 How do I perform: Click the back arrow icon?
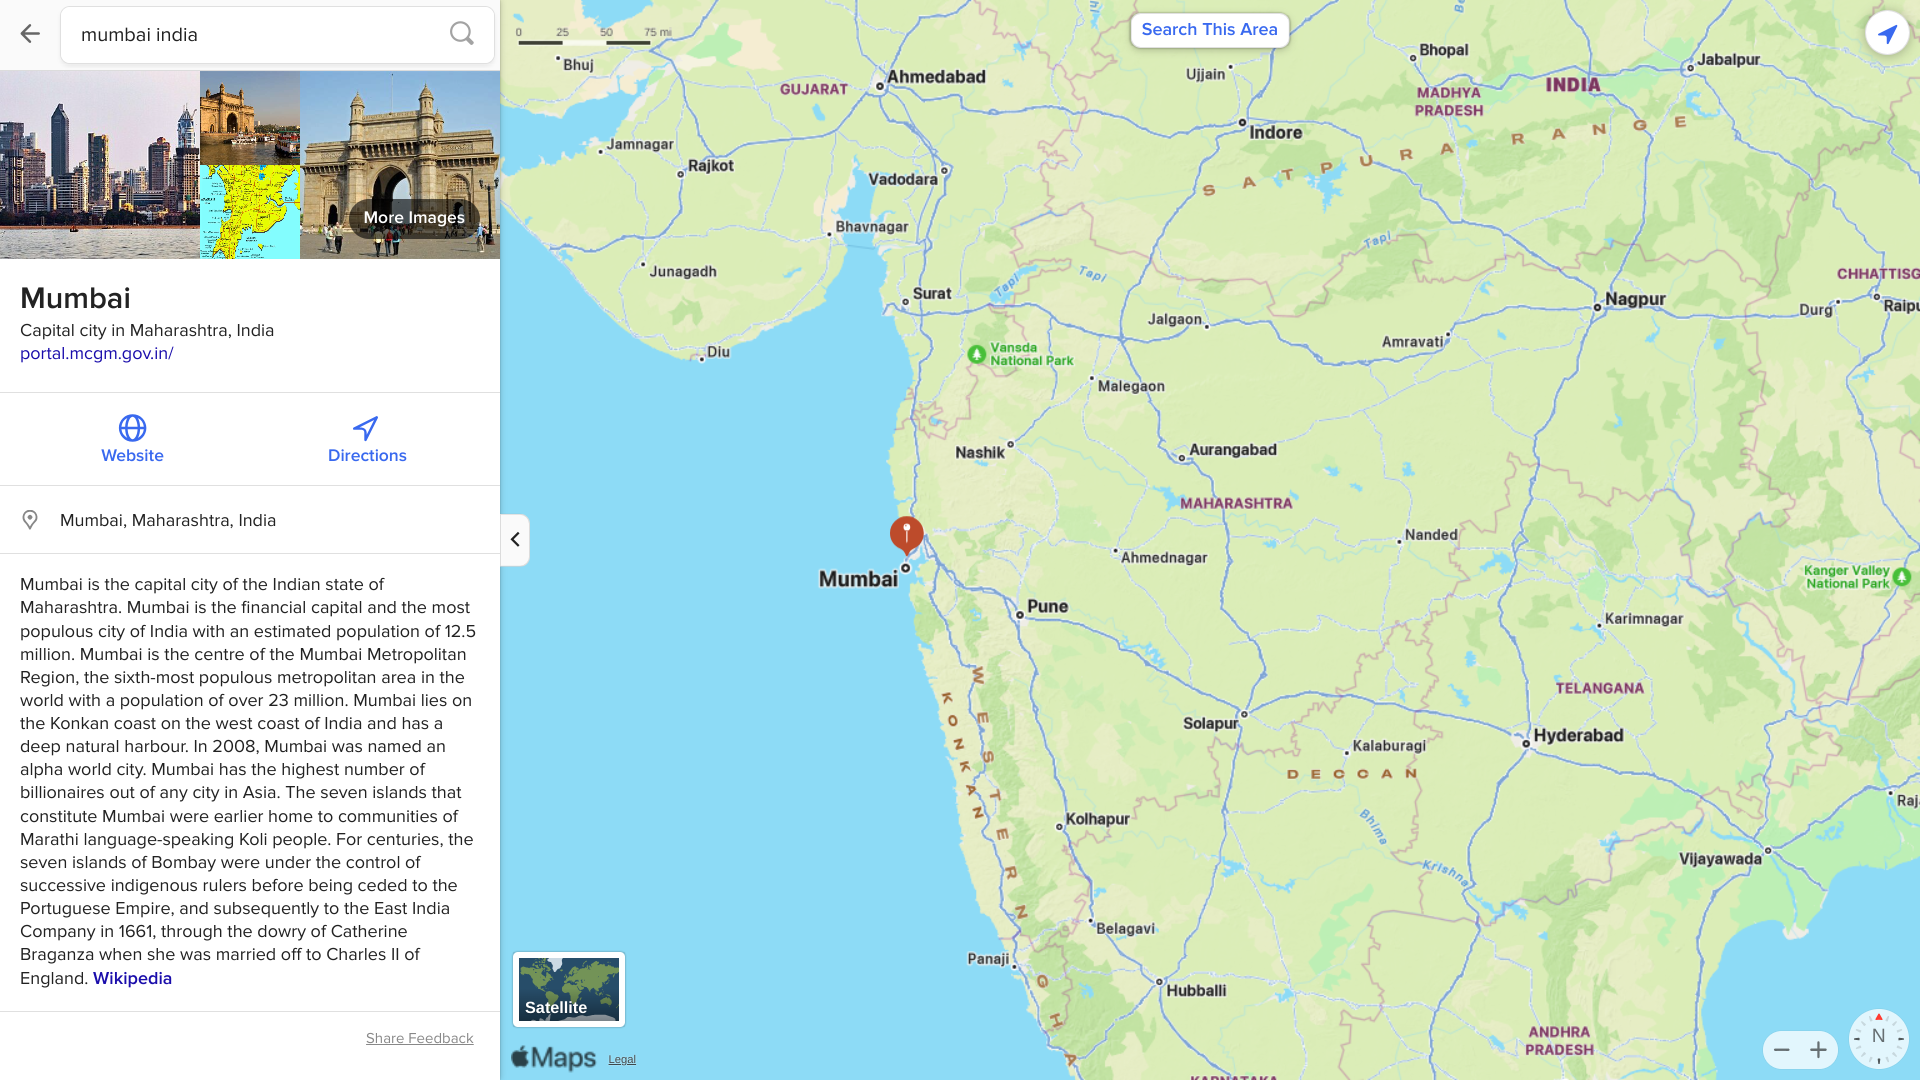click(x=30, y=34)
